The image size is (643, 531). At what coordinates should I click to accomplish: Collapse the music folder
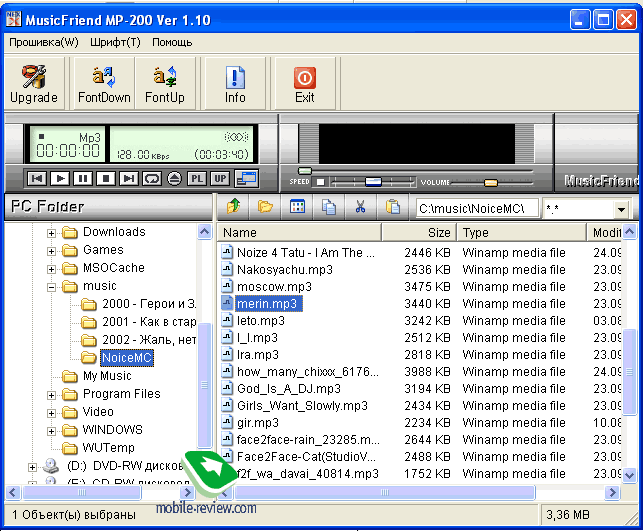(51, 287)
